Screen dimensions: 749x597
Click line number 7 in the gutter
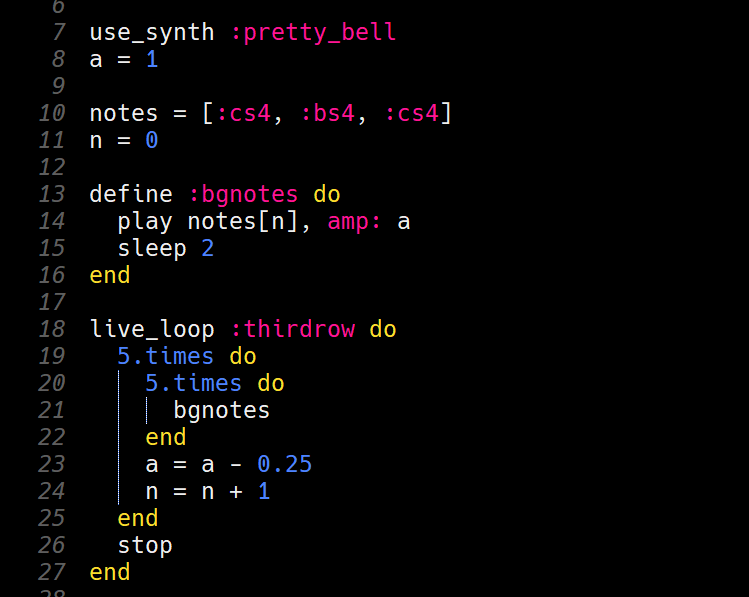(58, 32)
